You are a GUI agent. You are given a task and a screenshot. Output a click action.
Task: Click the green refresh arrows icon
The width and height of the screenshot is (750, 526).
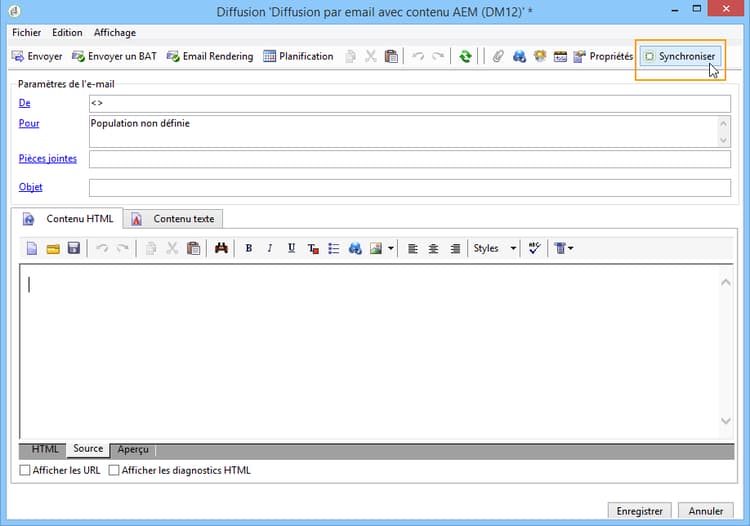point(465,56)
